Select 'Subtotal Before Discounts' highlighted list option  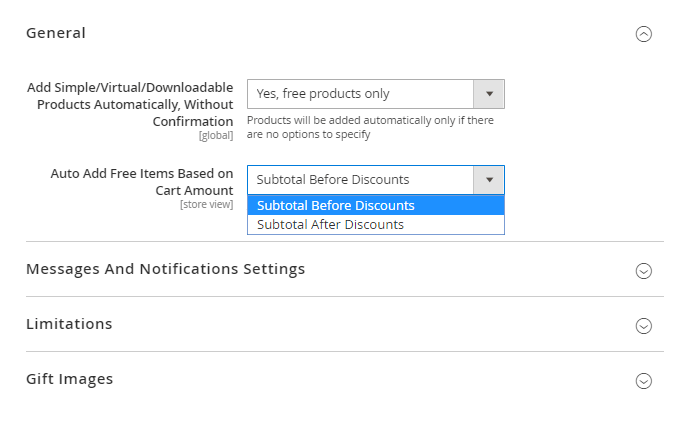click(336, 206)
